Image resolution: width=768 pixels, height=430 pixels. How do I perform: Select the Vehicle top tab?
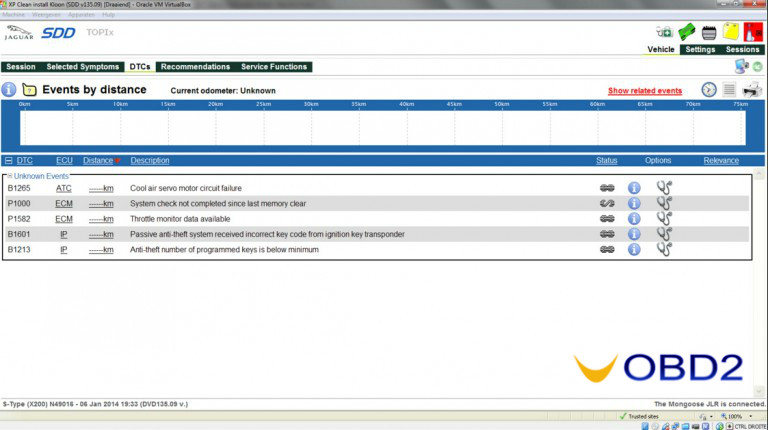[x=661, y=49]
